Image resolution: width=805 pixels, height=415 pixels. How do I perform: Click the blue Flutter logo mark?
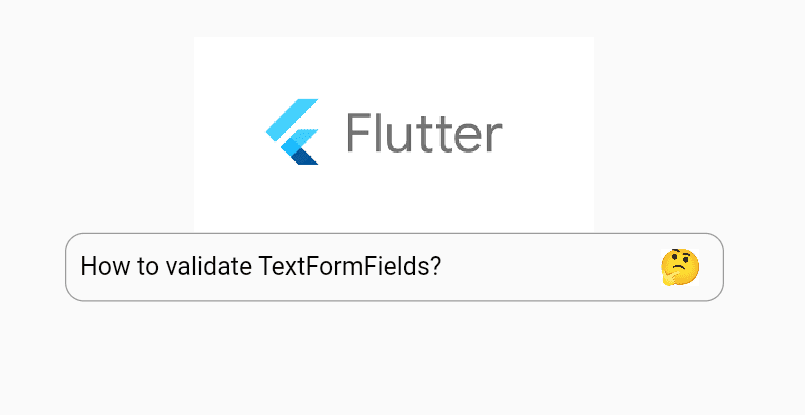[292, 132]
